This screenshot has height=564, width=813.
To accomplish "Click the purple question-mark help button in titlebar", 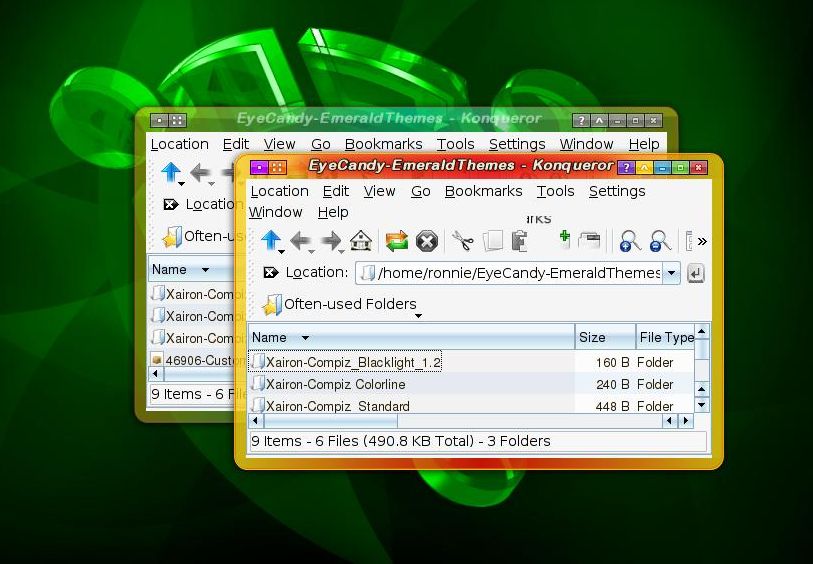I will pyautogui.click(x=626, y=167).
